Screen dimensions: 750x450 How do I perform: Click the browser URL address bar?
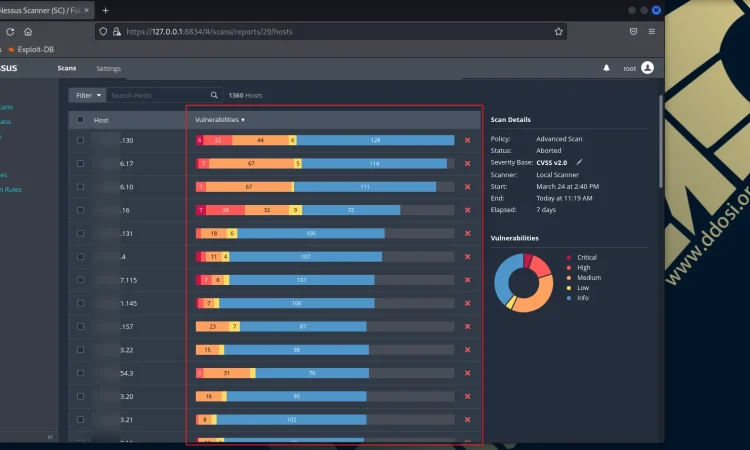click(330, 32)
